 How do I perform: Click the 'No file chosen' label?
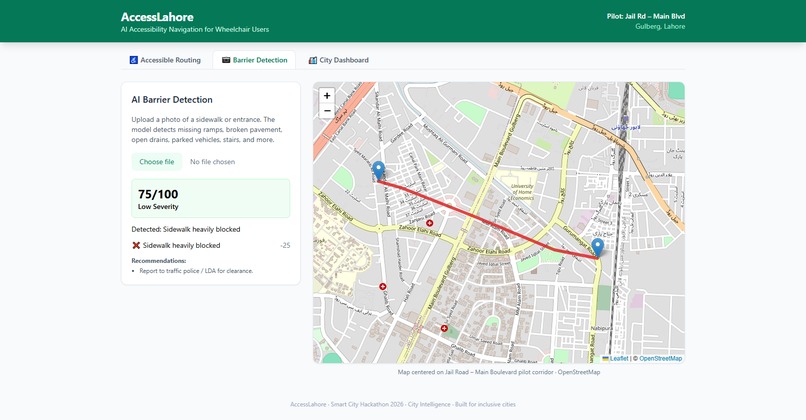tap(212, 161)
